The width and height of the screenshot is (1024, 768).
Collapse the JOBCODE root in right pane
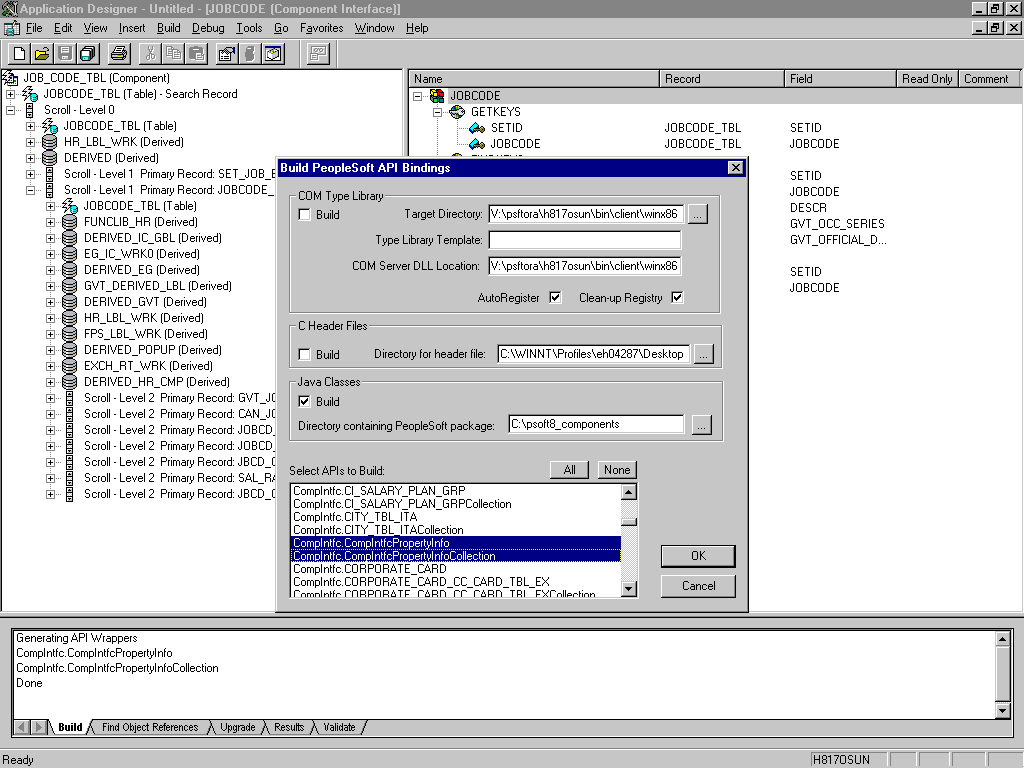417,96
